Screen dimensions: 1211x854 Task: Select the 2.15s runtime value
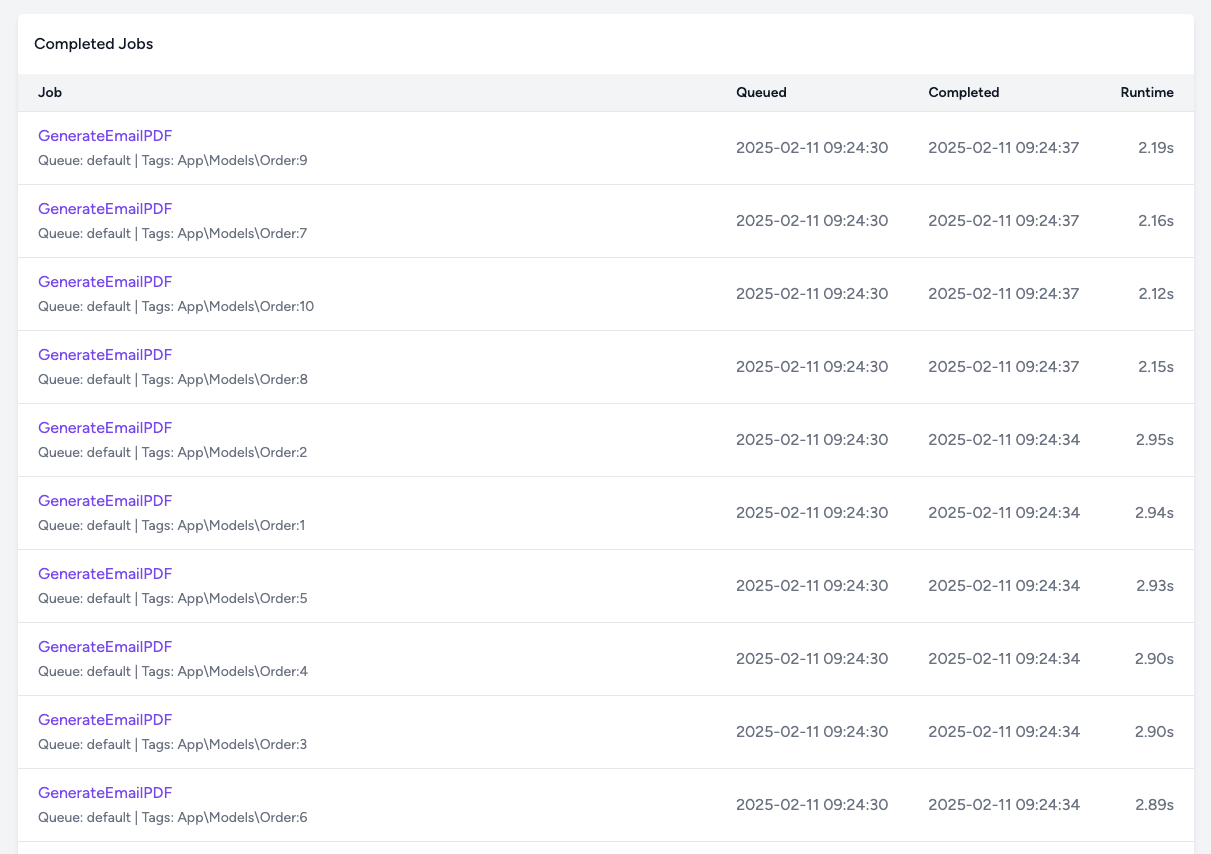1156,367
